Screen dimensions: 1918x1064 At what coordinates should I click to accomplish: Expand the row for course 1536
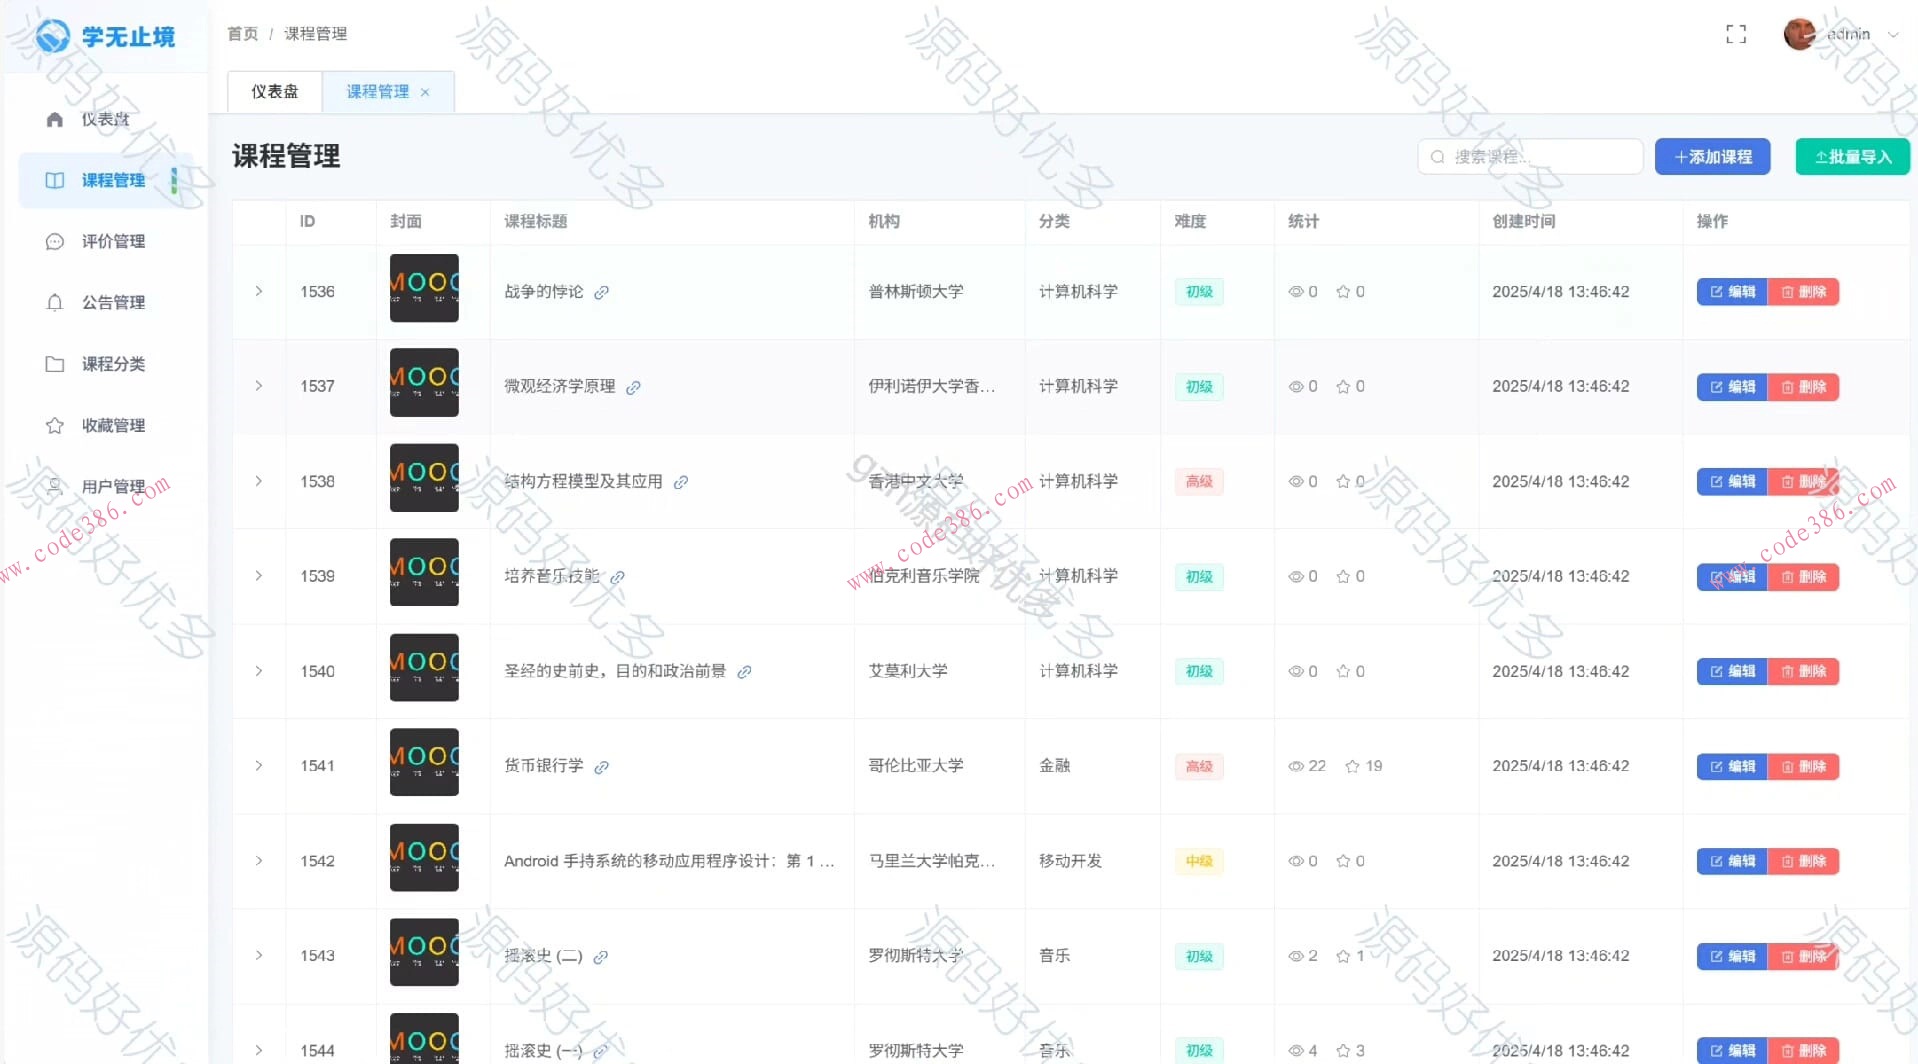(x=258, y=291)
